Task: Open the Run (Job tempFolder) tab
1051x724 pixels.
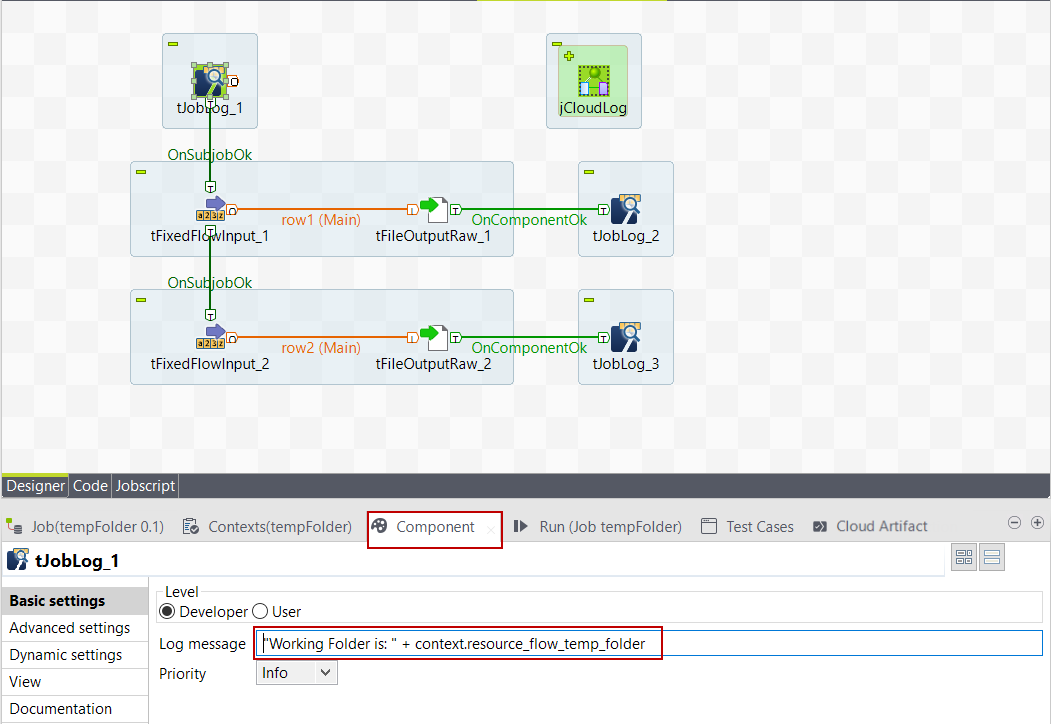Action: [x=598, y=526]
